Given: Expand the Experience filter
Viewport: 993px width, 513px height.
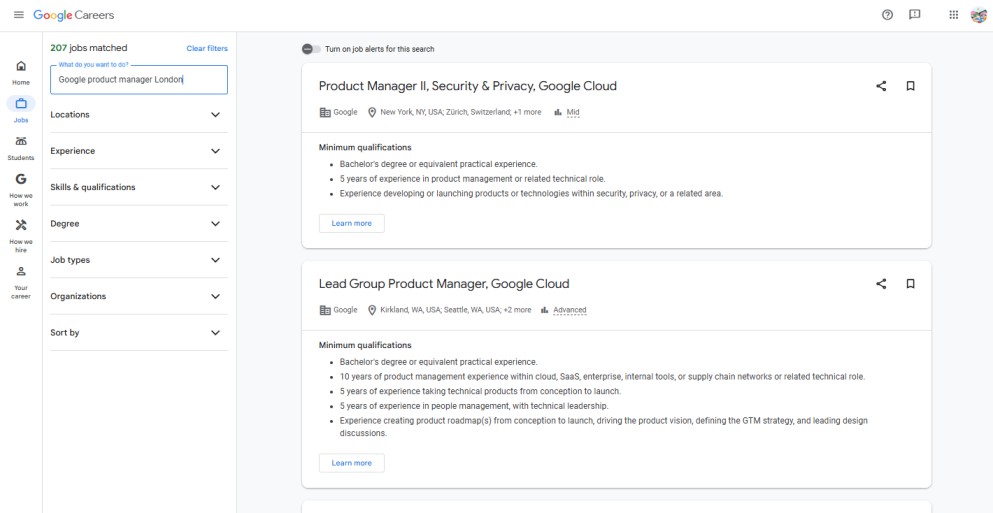Looking at the screenshot, I should (139, 151).
